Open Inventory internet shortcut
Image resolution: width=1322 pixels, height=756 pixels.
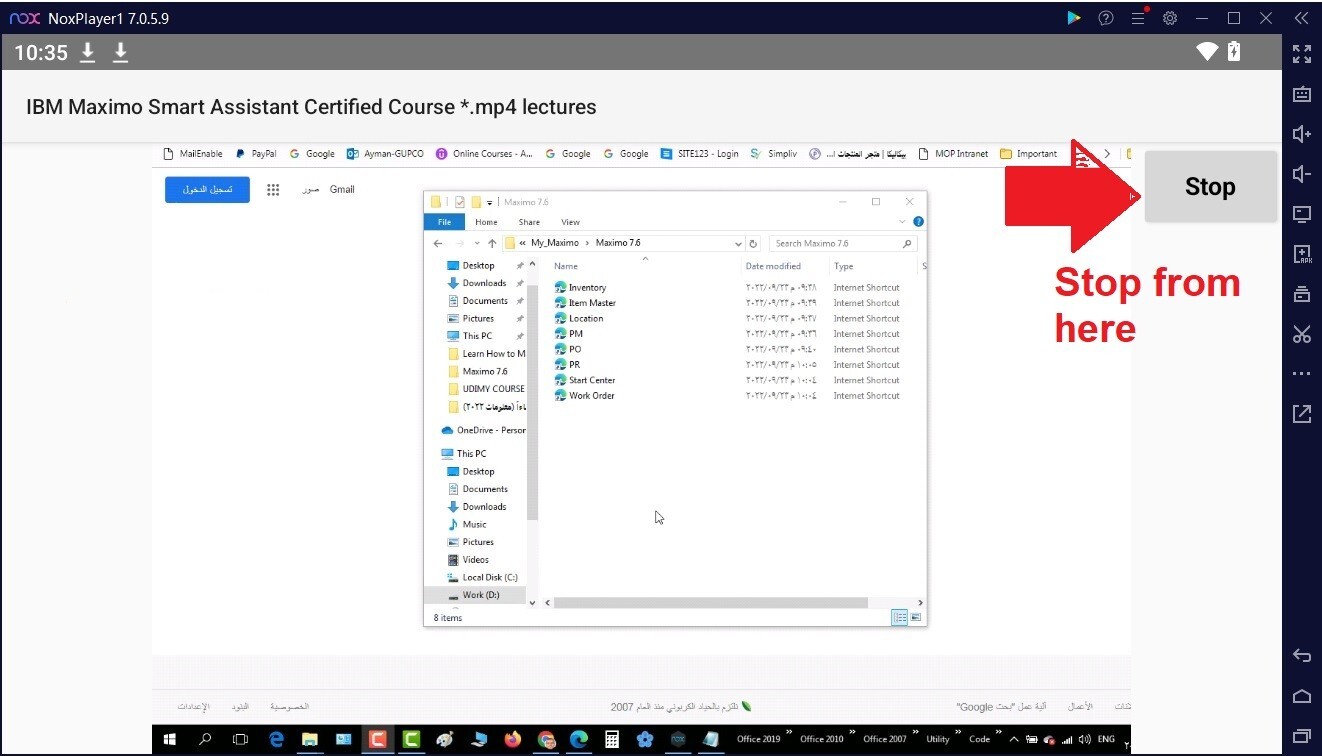(587, 287)
